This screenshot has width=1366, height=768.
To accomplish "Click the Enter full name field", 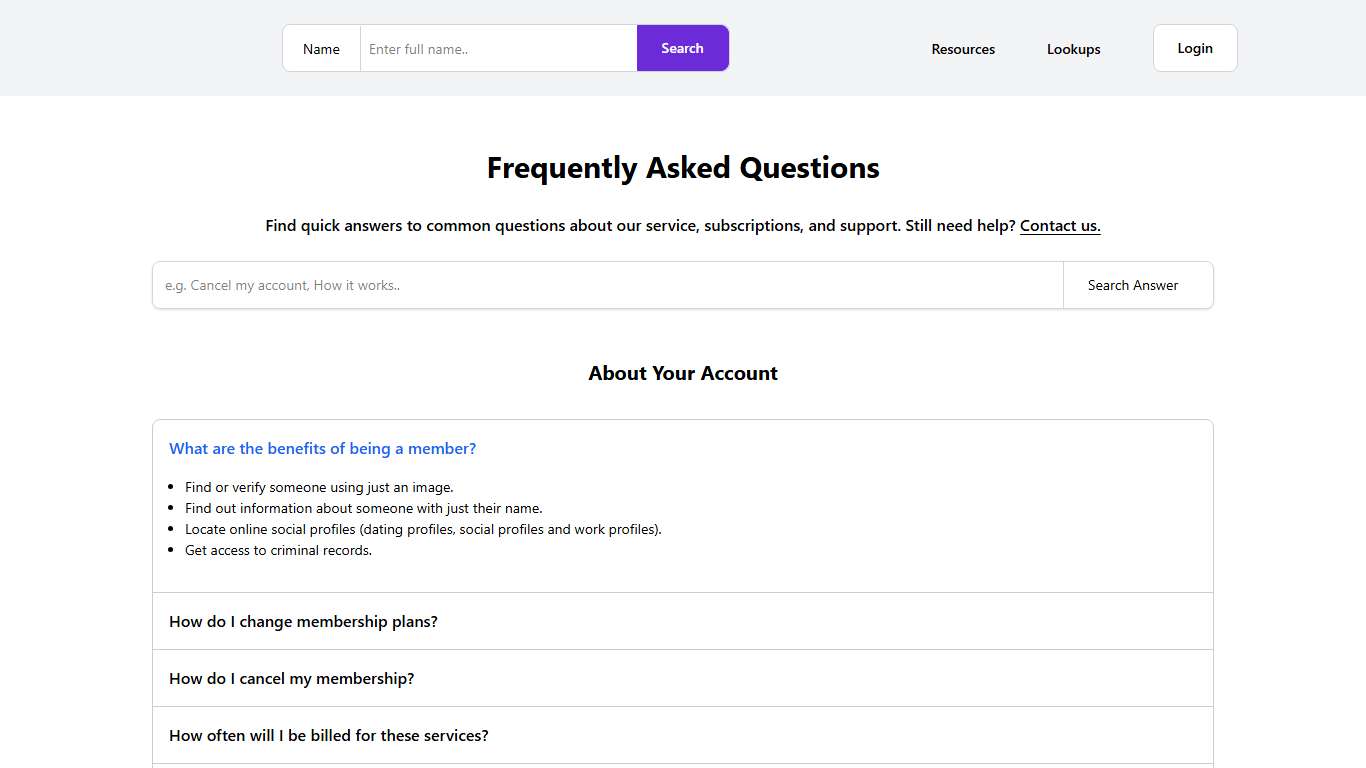I will click(497, 47).
